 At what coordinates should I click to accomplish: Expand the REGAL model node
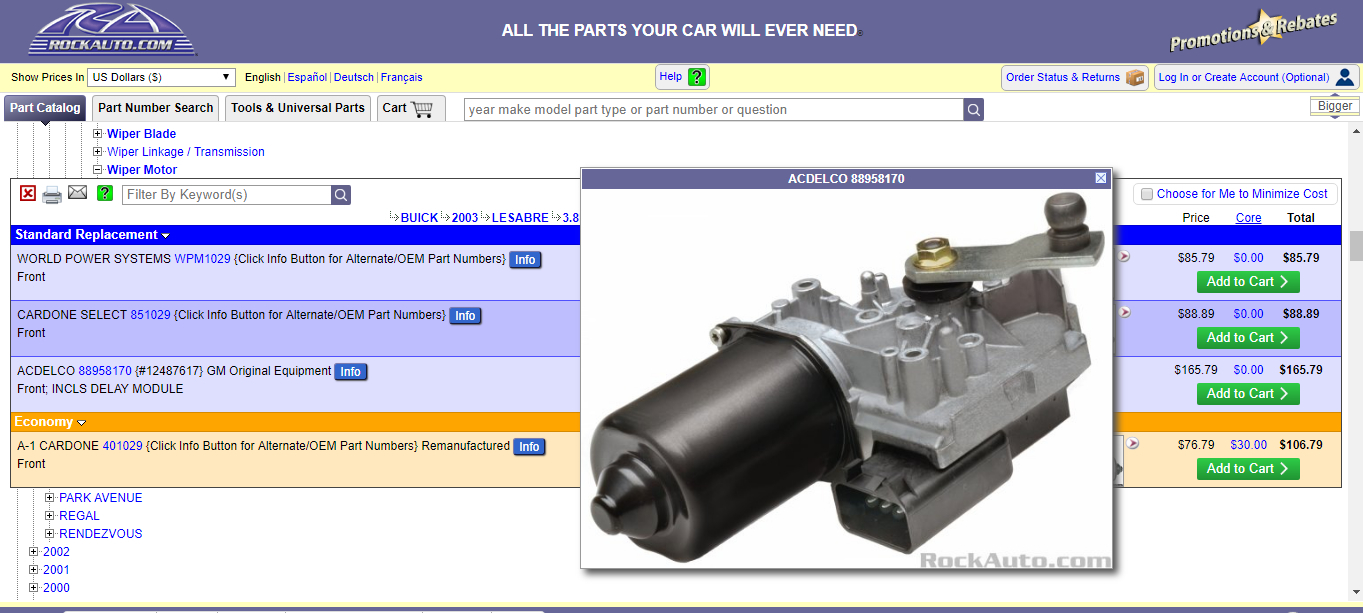point(50,516)
